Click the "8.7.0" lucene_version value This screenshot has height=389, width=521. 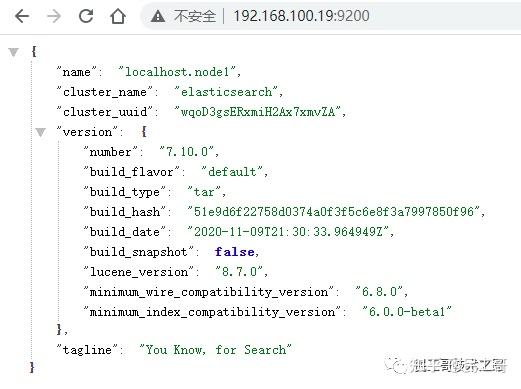[239, 272]
